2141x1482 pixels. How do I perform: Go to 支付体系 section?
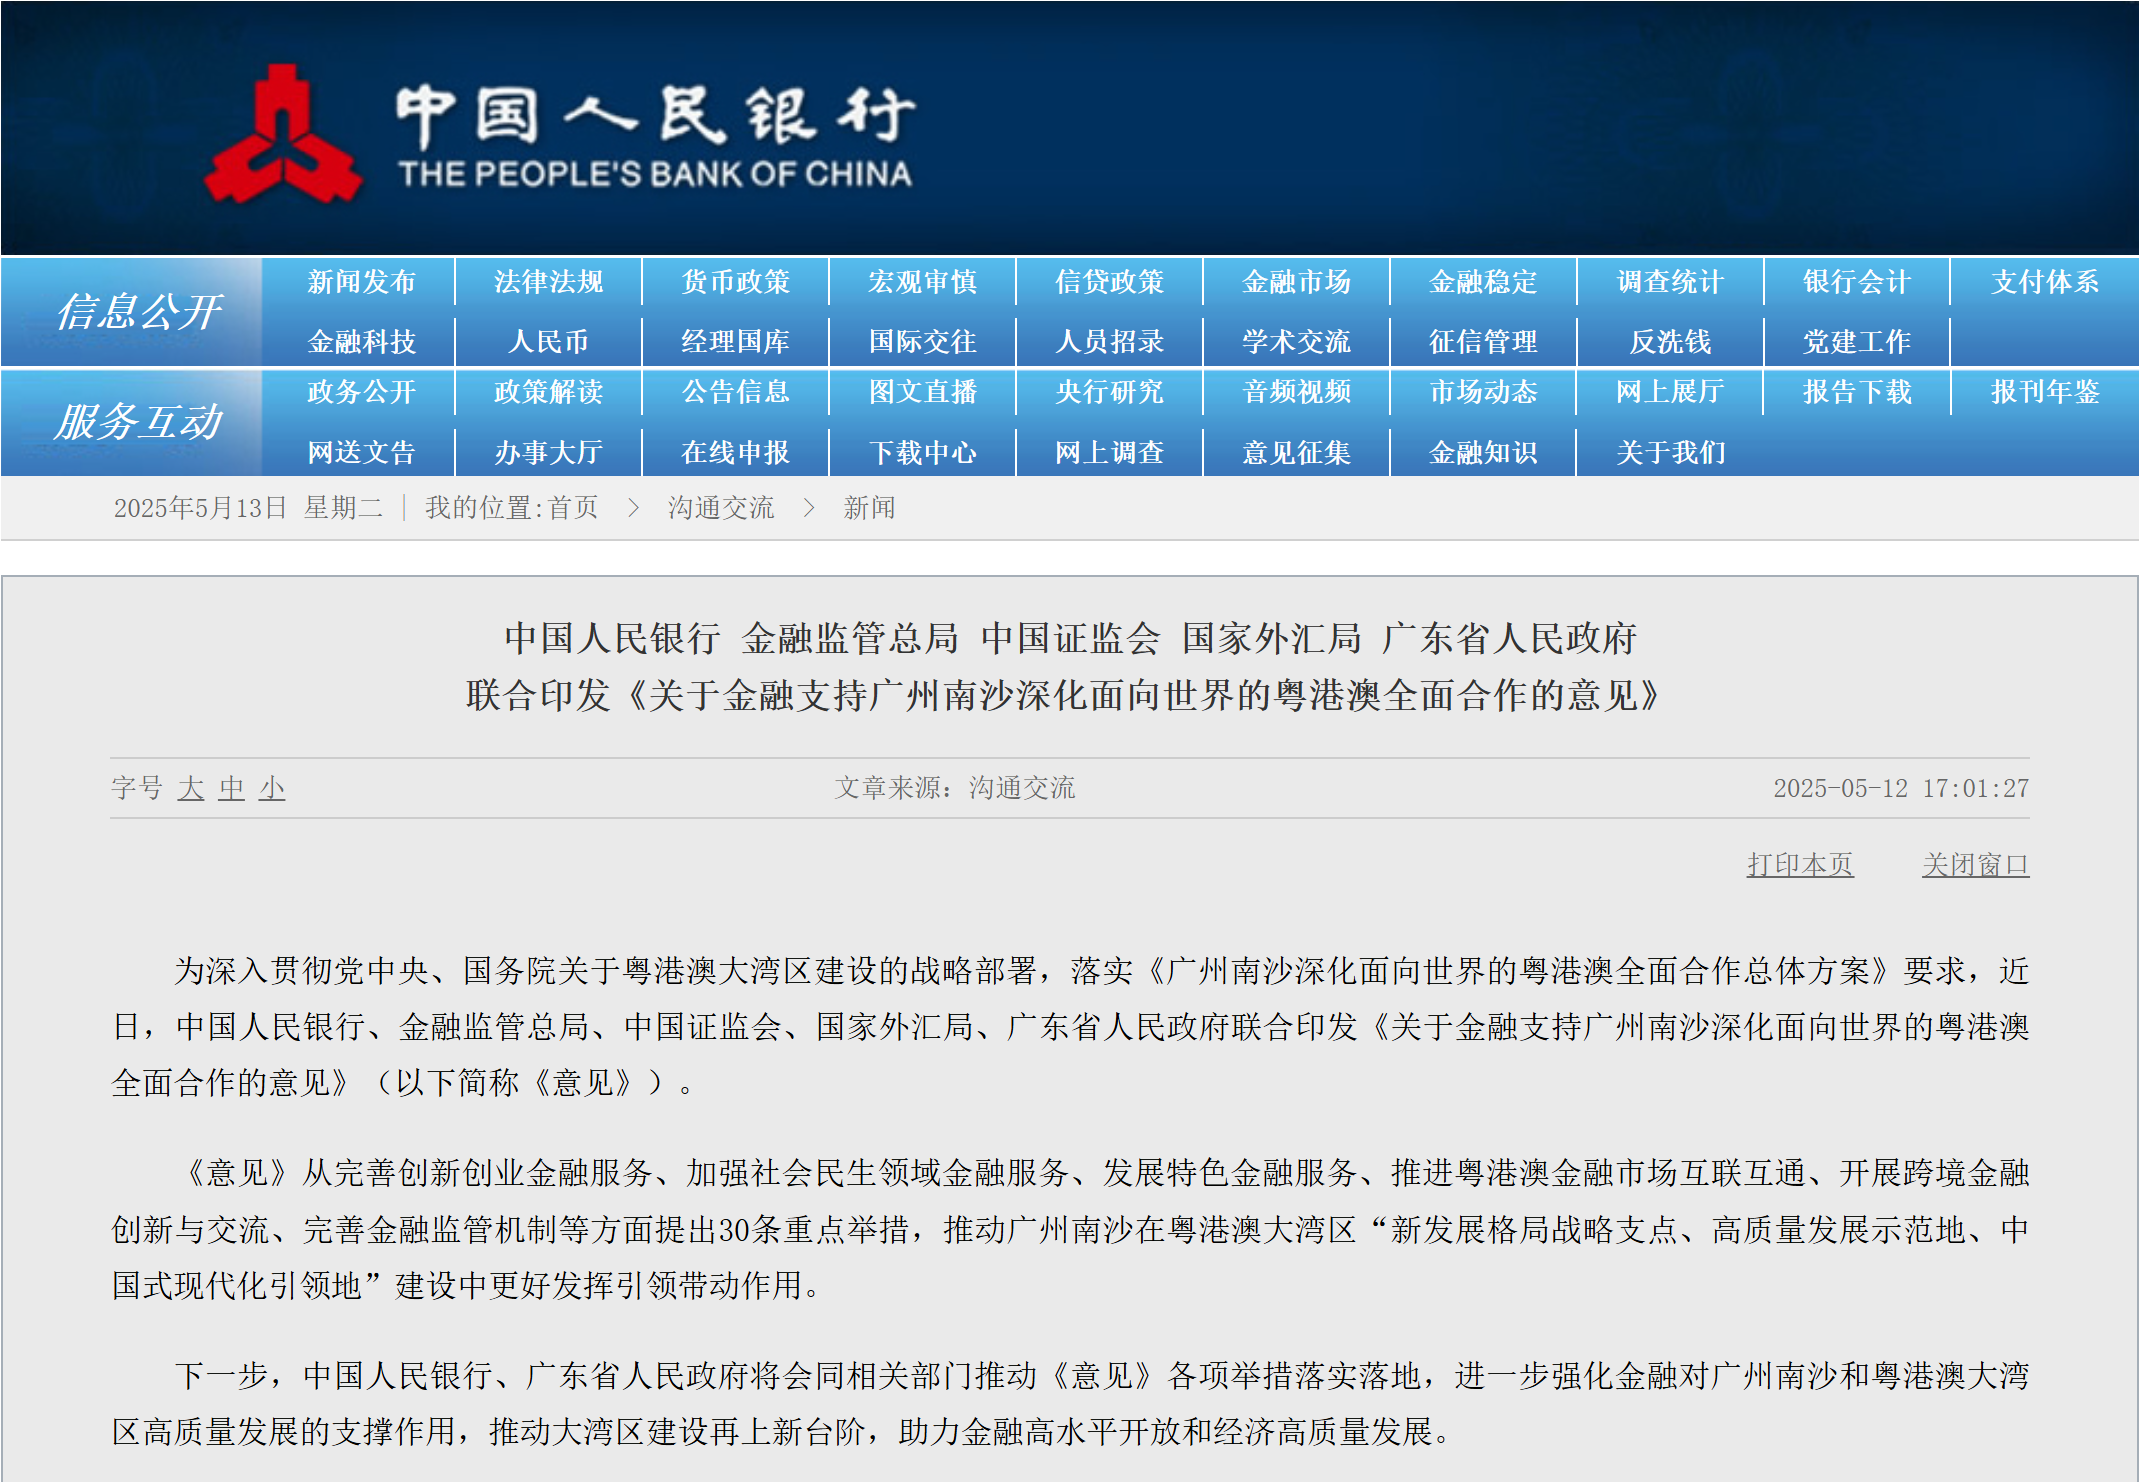[x=2044, y=282]
